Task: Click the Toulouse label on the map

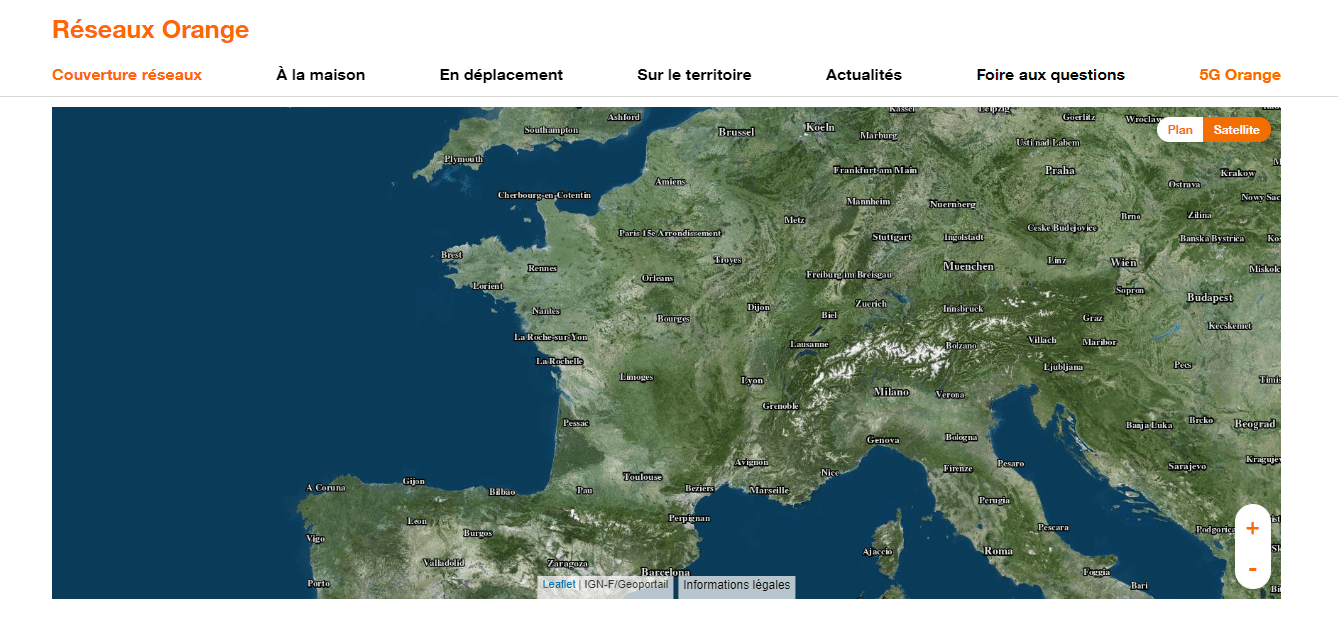Action: [x=643, y=477]
